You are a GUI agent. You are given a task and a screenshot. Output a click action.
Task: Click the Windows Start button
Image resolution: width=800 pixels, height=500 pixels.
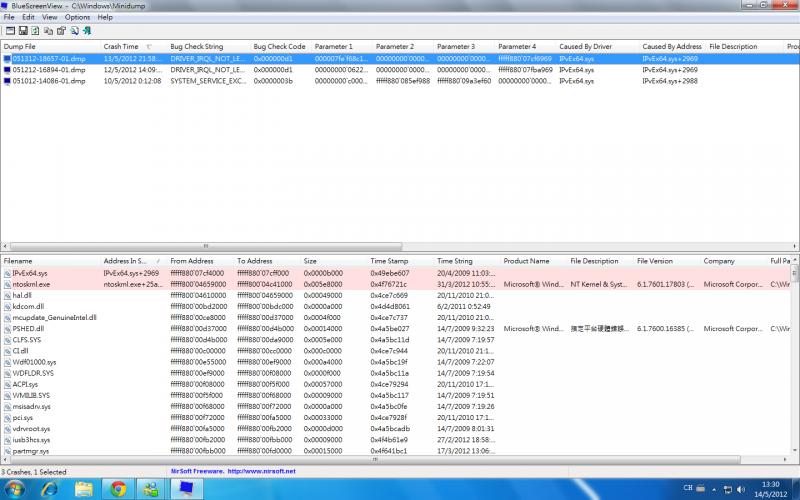(18, 488)
